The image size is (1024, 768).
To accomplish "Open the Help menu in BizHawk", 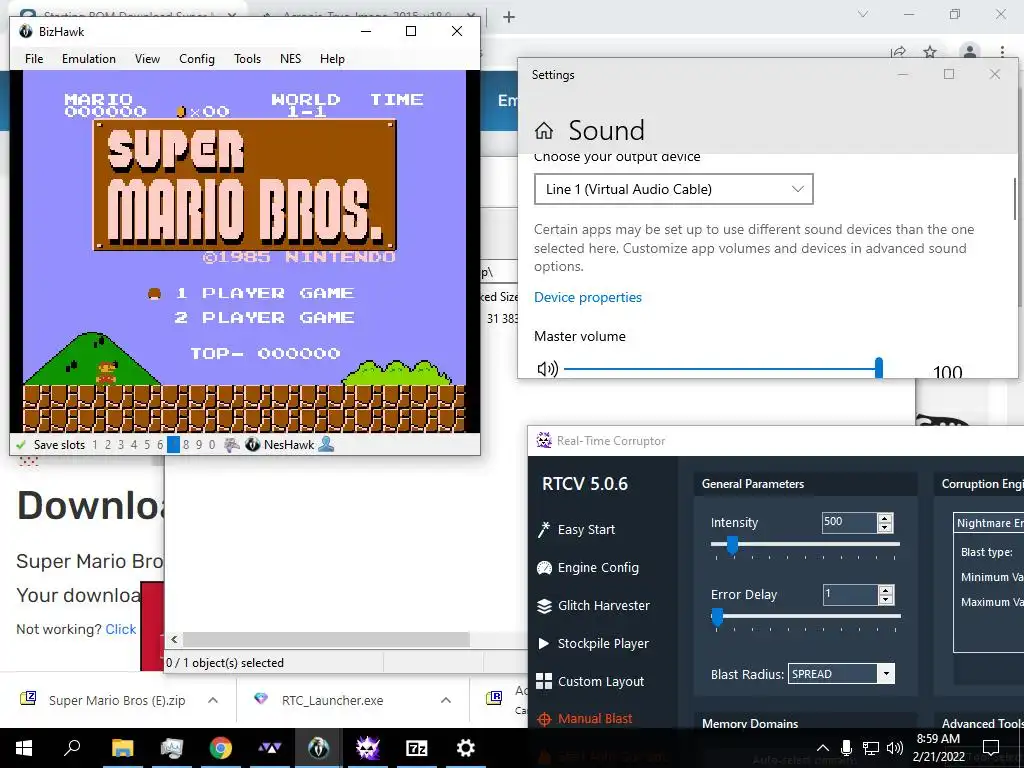I will [x=332, y=59].
